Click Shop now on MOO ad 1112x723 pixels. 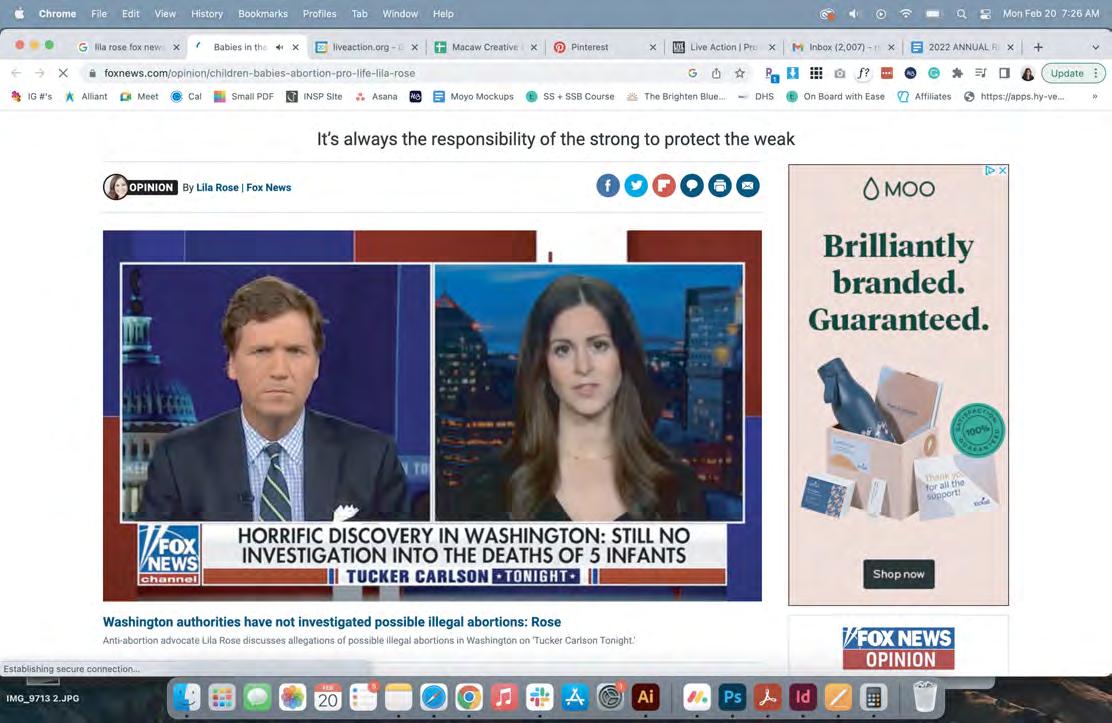(x=899, y=574)
